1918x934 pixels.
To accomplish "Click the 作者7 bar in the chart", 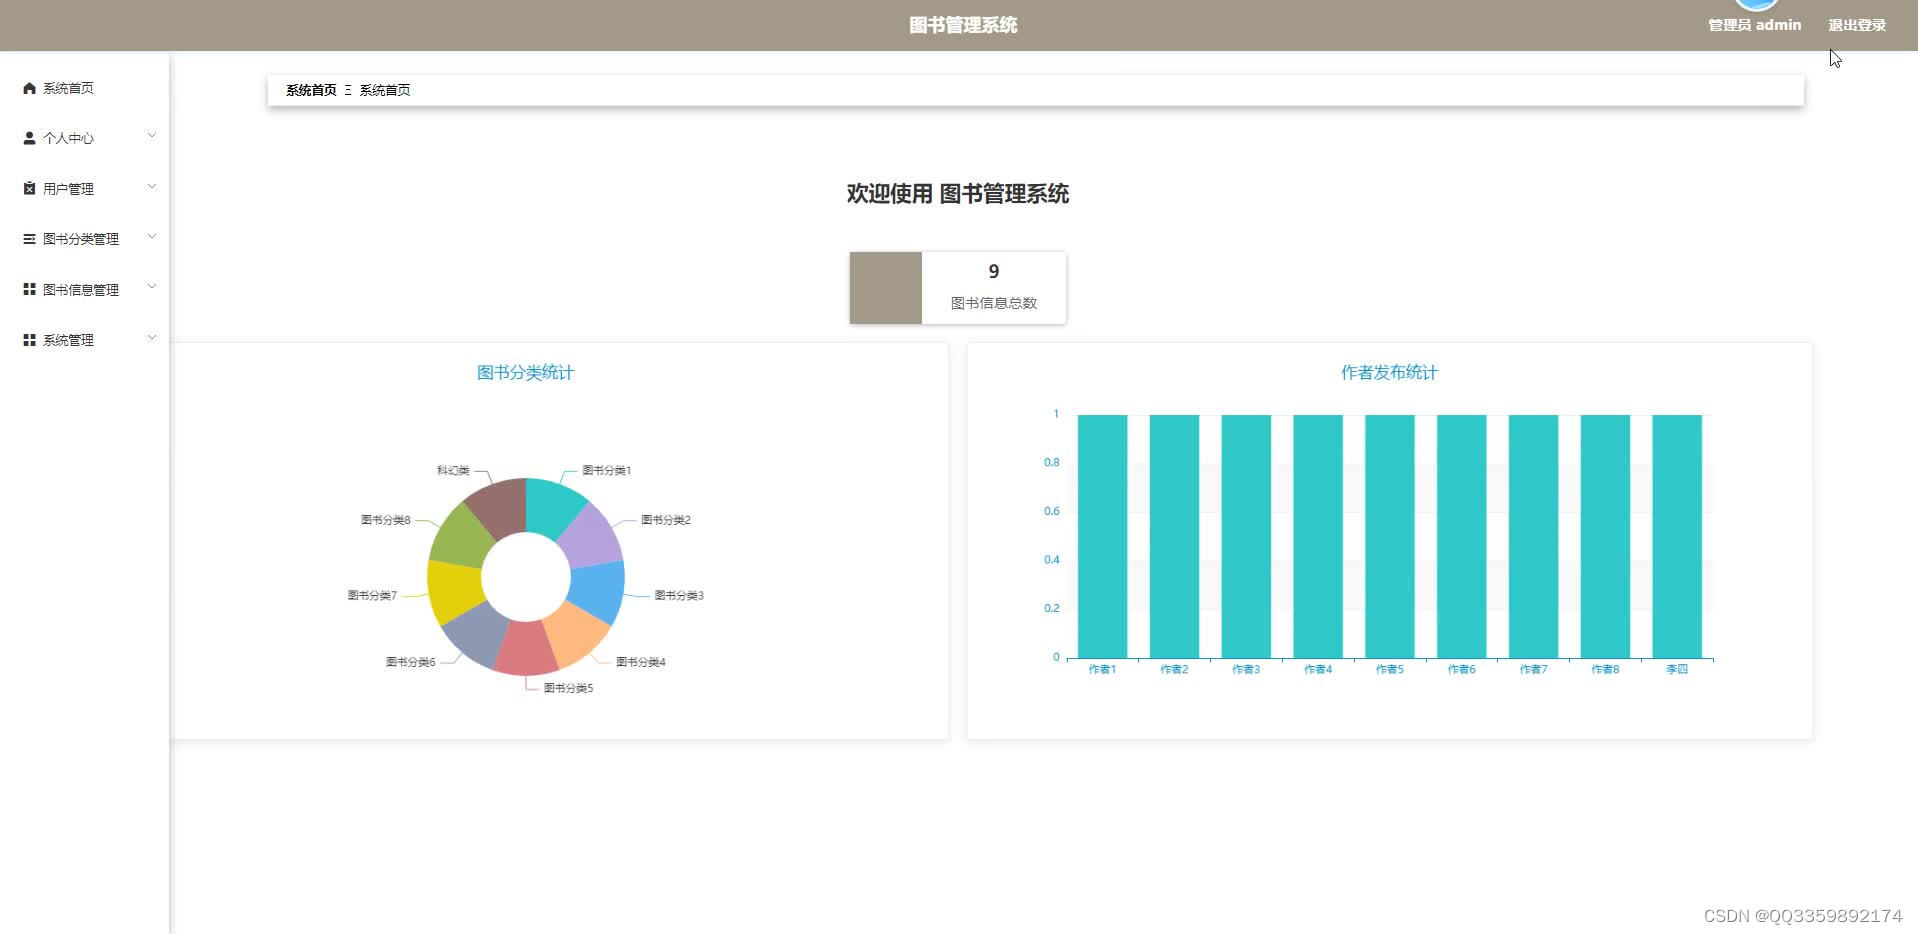I will coord(1533,536).
